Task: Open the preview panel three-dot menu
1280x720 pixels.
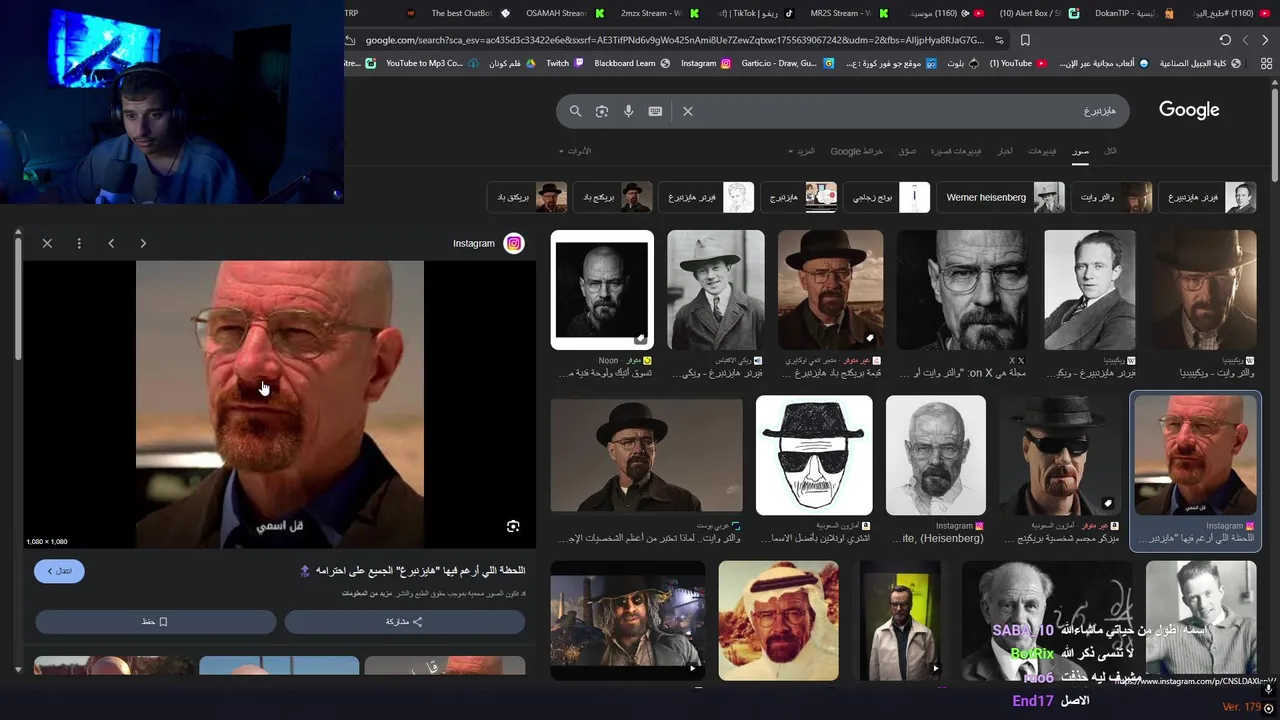Action: 79,243
